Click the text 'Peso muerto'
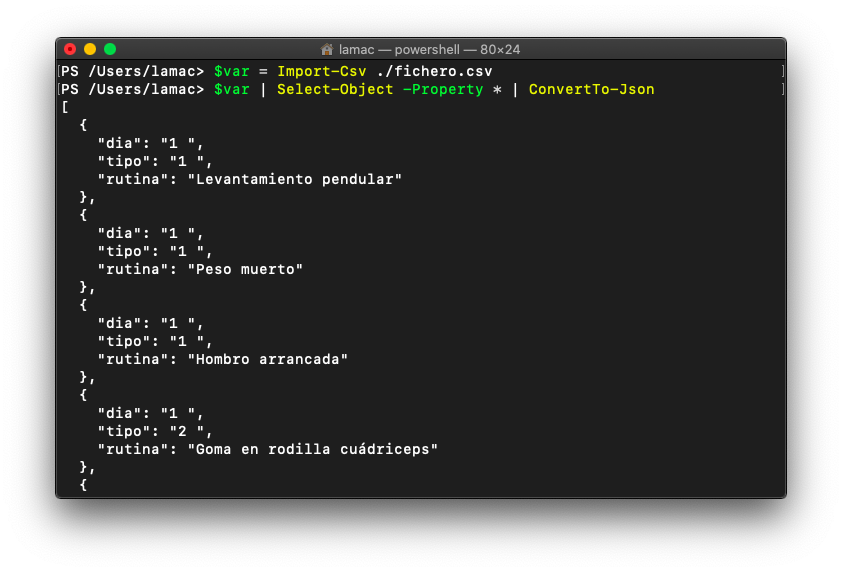 coord(245,269)
